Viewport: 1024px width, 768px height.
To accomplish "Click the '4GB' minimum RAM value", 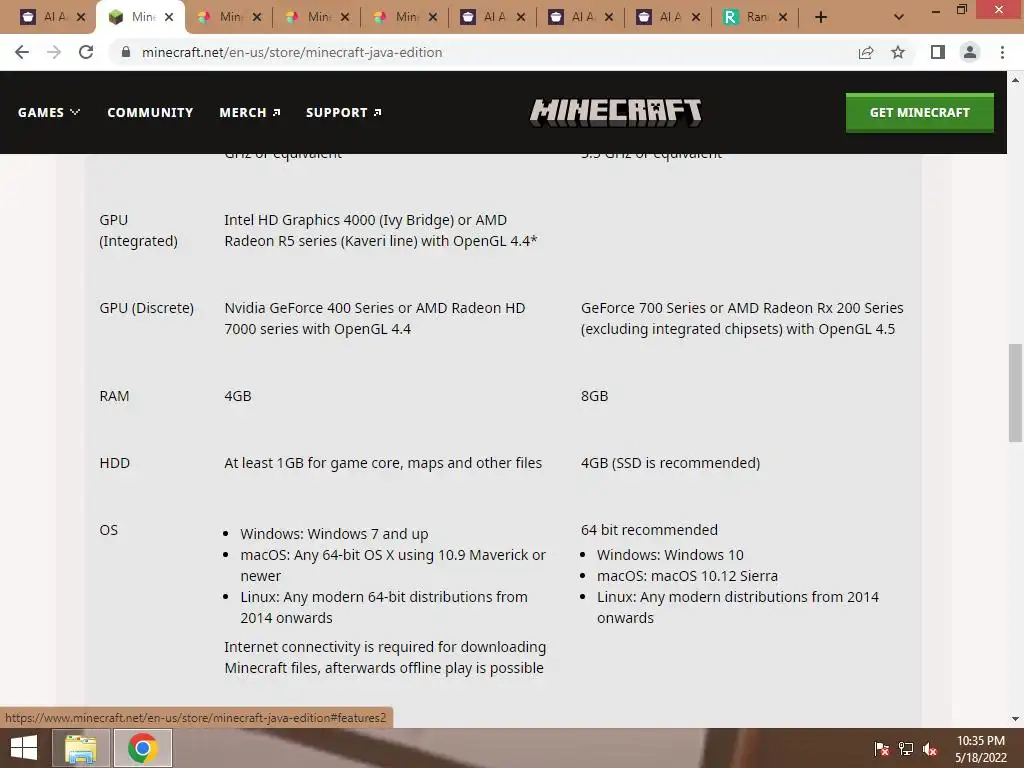I will [238, 396].
